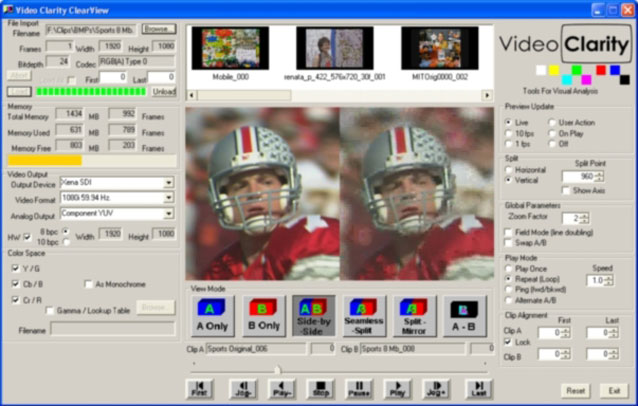Set split to Vertical
The width and height of the screenshot is (638, 406).
[x=508, y=180]
